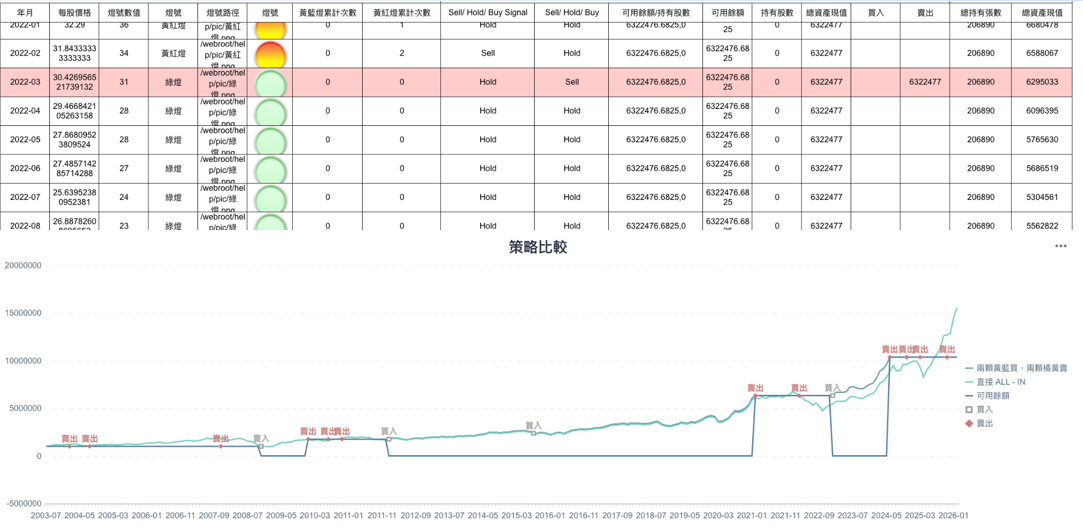Click the green light icon in 2022-07 row
The image size is (1083, 530).
[x=270, y=199]
